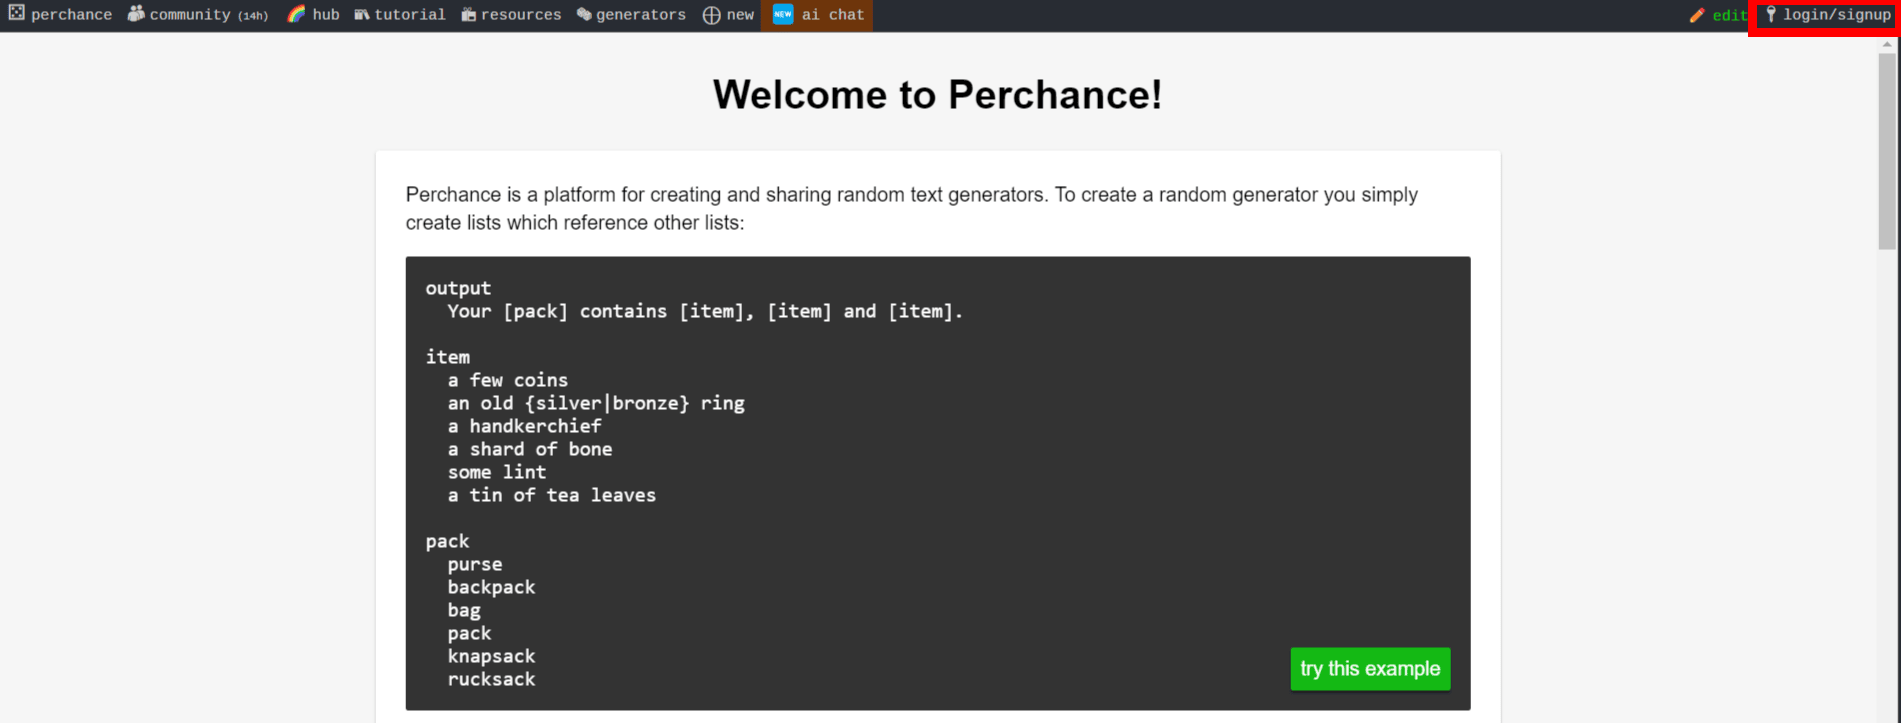
Task: Select the generators nav entry
Action: point(638,14)
